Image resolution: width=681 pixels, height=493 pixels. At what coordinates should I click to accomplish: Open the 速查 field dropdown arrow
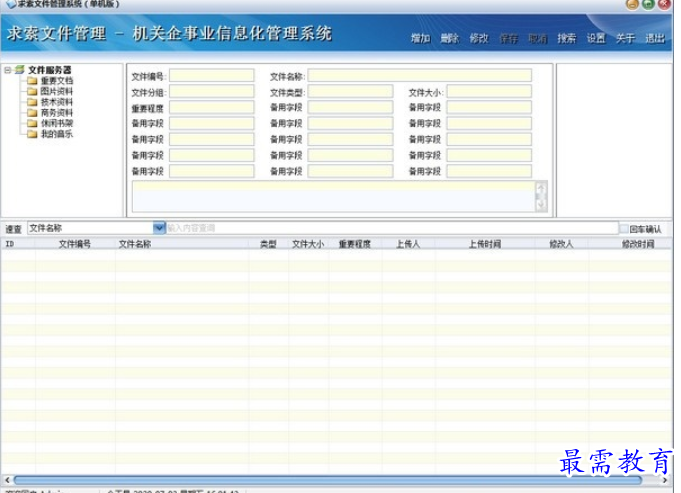[159, 228]
